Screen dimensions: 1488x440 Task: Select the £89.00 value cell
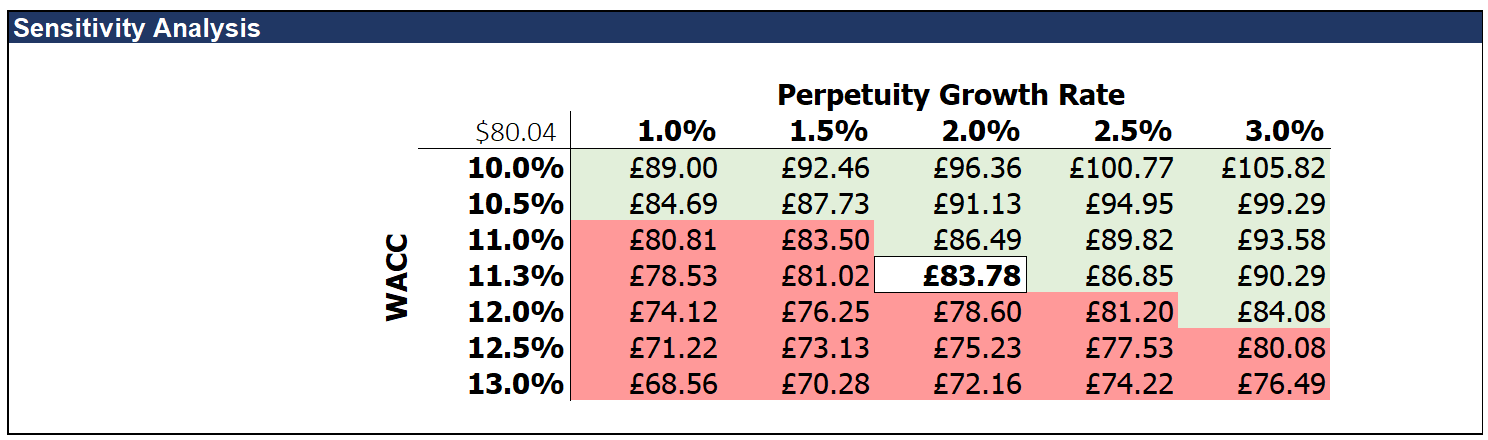tap(674, 168)
